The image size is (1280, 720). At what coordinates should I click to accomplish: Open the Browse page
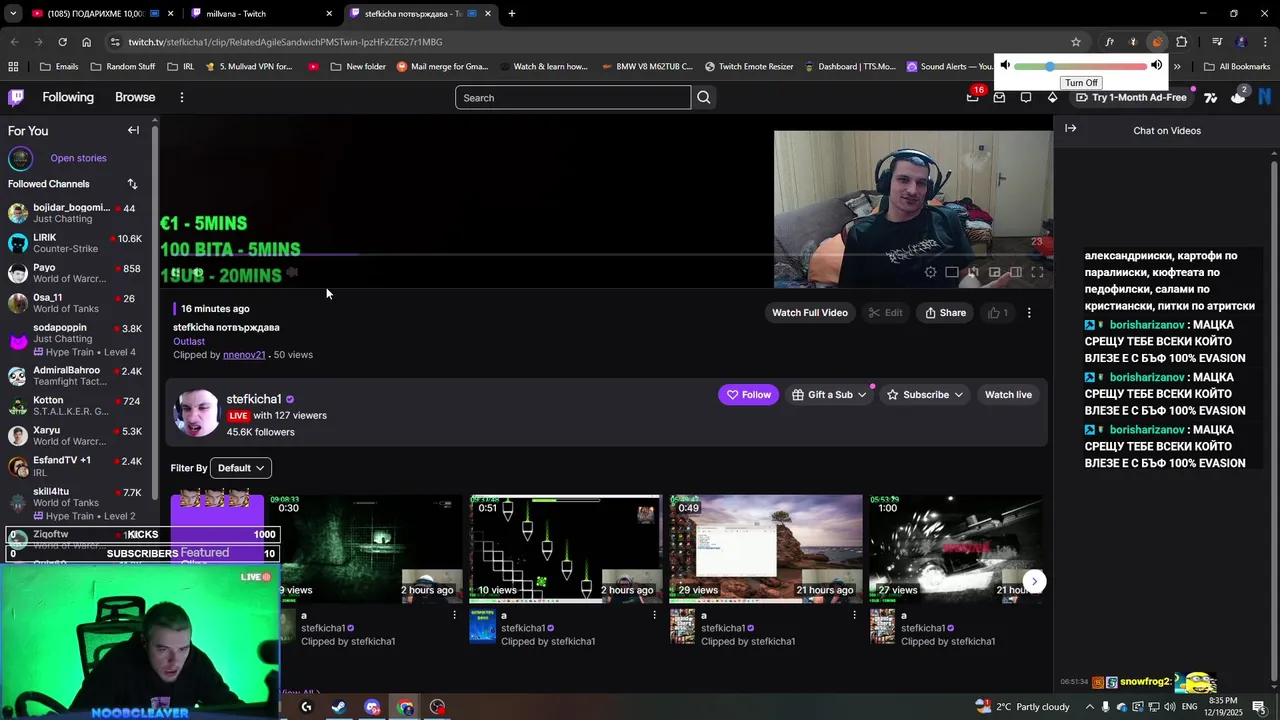(x=135, y=97)
